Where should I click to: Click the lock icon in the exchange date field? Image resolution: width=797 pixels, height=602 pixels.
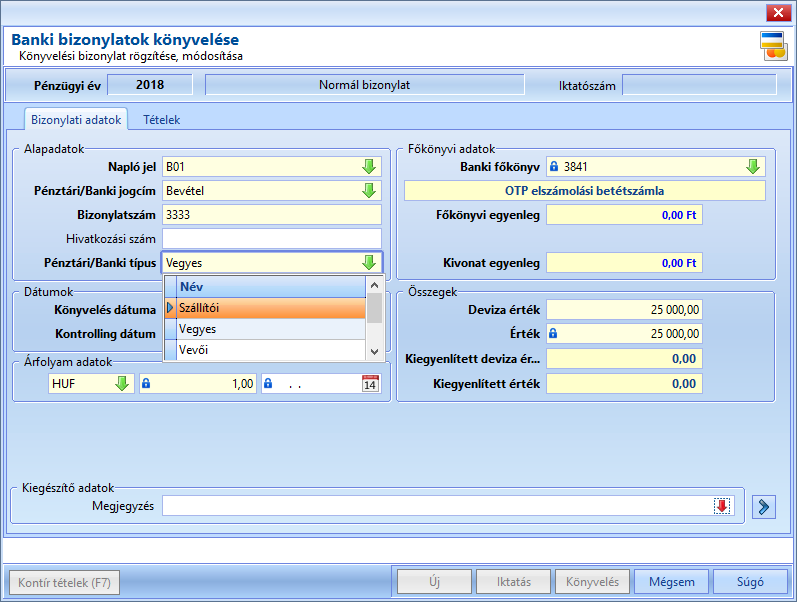click(268, 383)
